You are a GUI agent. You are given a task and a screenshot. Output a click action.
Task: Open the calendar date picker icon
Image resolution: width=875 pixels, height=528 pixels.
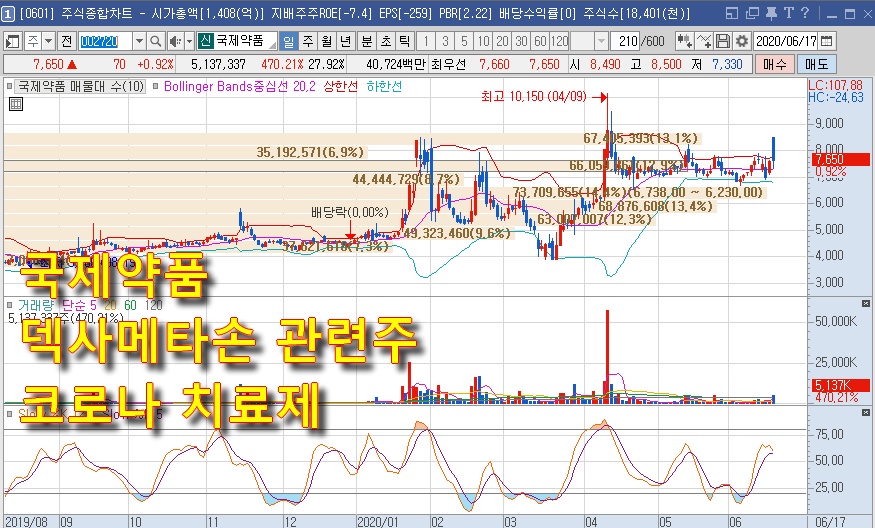tap(827, 41)
